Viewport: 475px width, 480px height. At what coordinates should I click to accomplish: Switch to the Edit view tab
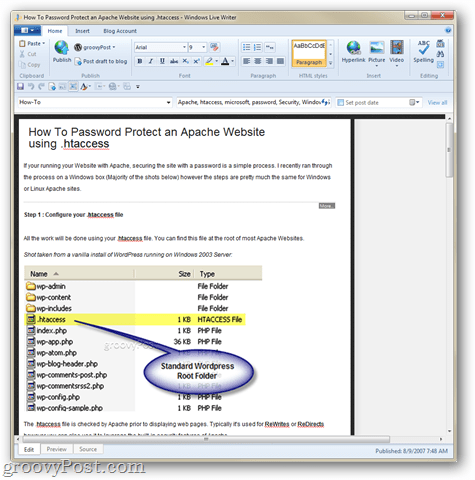coord(29,449)
